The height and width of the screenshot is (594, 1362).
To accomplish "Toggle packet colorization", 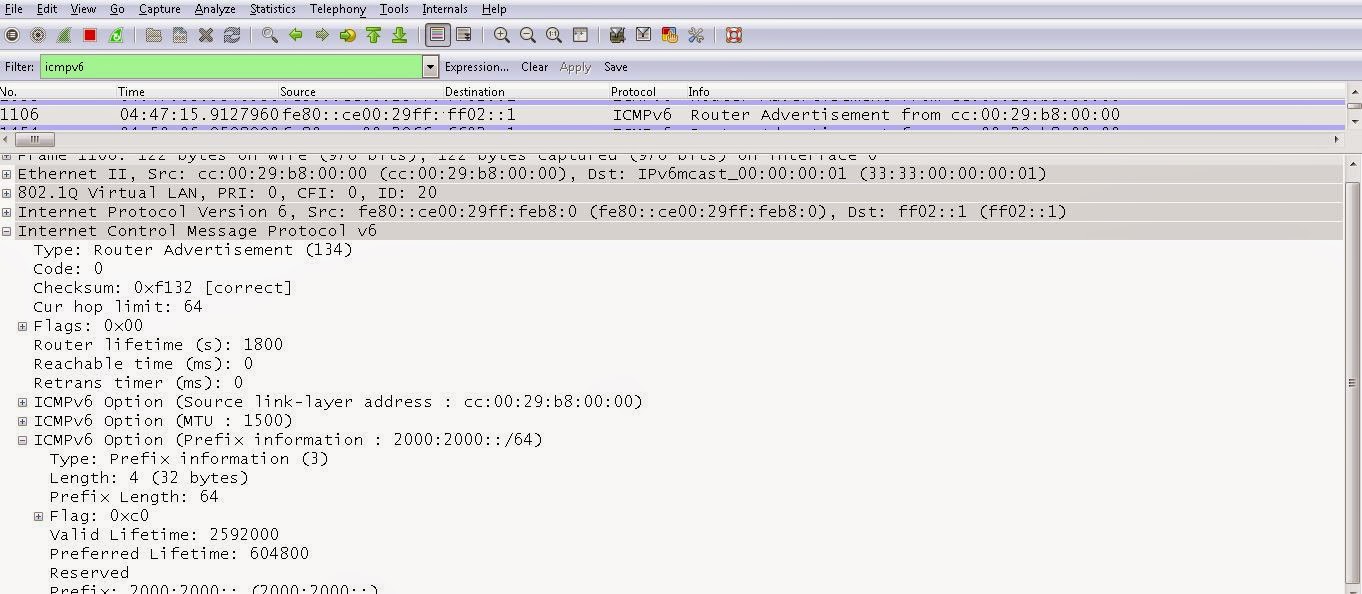I will point(437,35).
